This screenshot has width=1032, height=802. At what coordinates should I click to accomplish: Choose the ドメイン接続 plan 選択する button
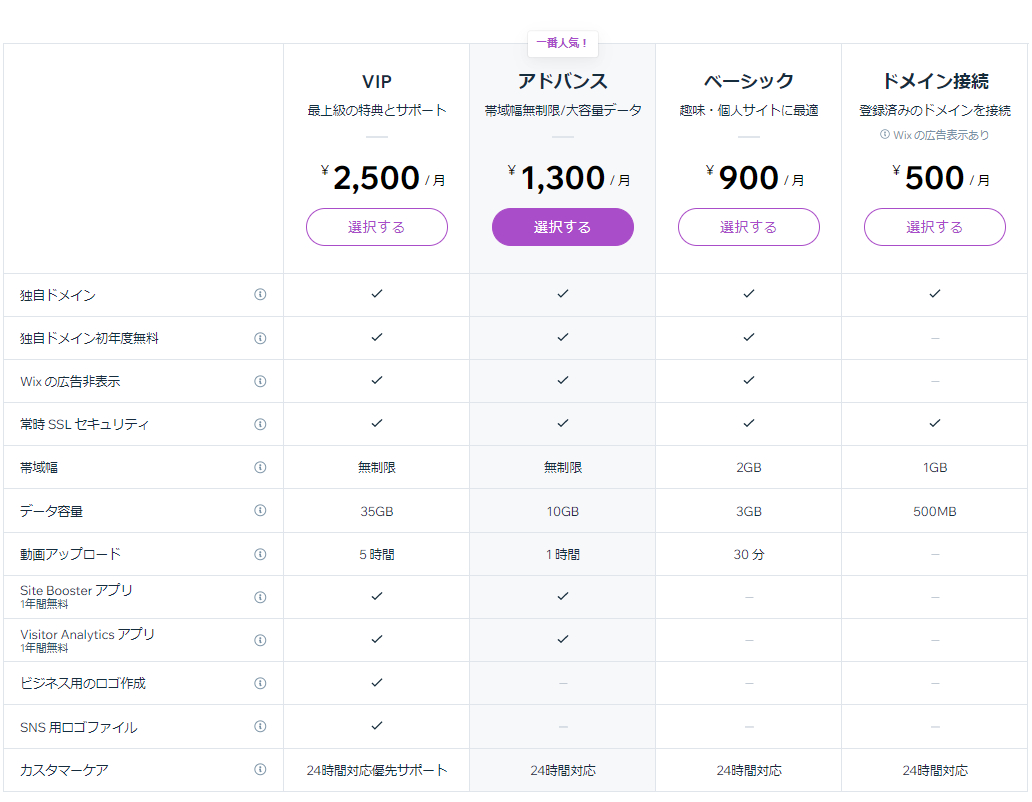click(935, 227)
